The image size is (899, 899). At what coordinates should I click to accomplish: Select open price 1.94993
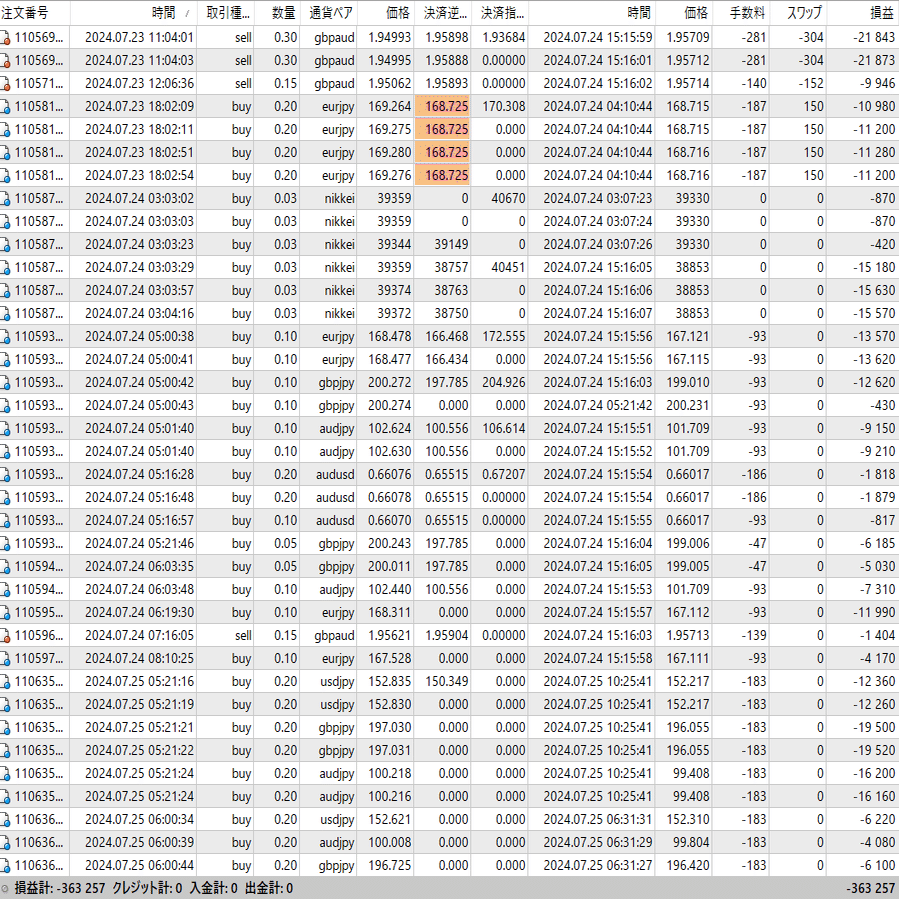click(389, 38)
